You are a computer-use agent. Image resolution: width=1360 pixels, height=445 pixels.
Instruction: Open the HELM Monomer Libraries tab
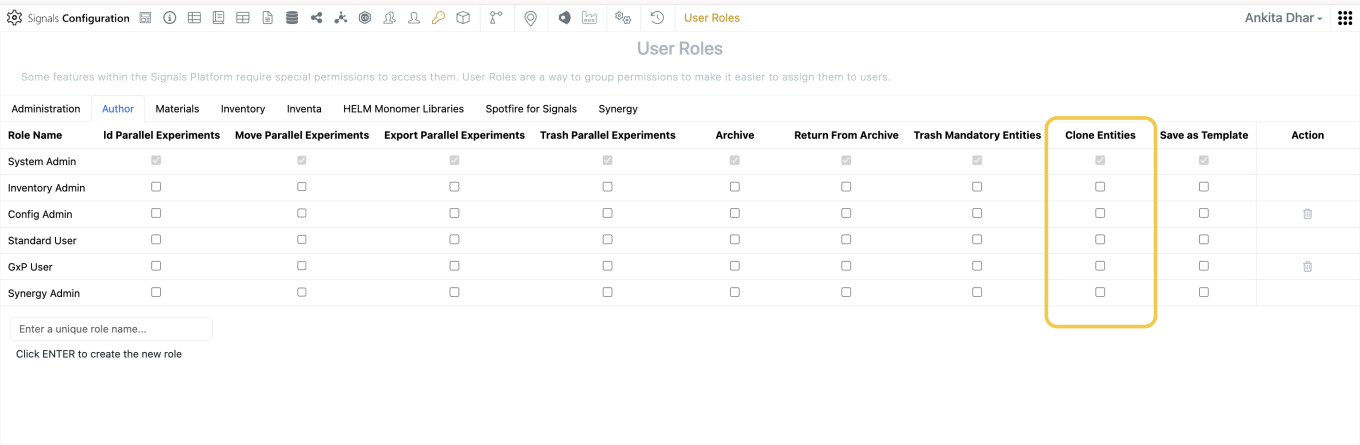pyautogui.click(x=403, y=109)
